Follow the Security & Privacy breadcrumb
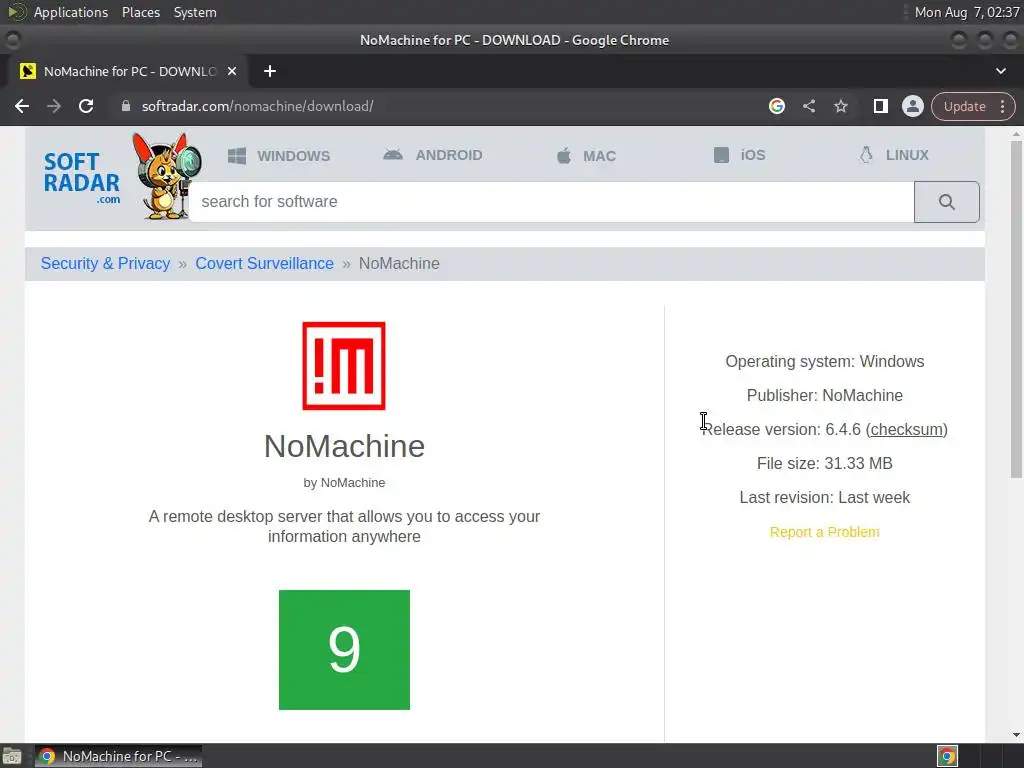 (x=105, y=263)
